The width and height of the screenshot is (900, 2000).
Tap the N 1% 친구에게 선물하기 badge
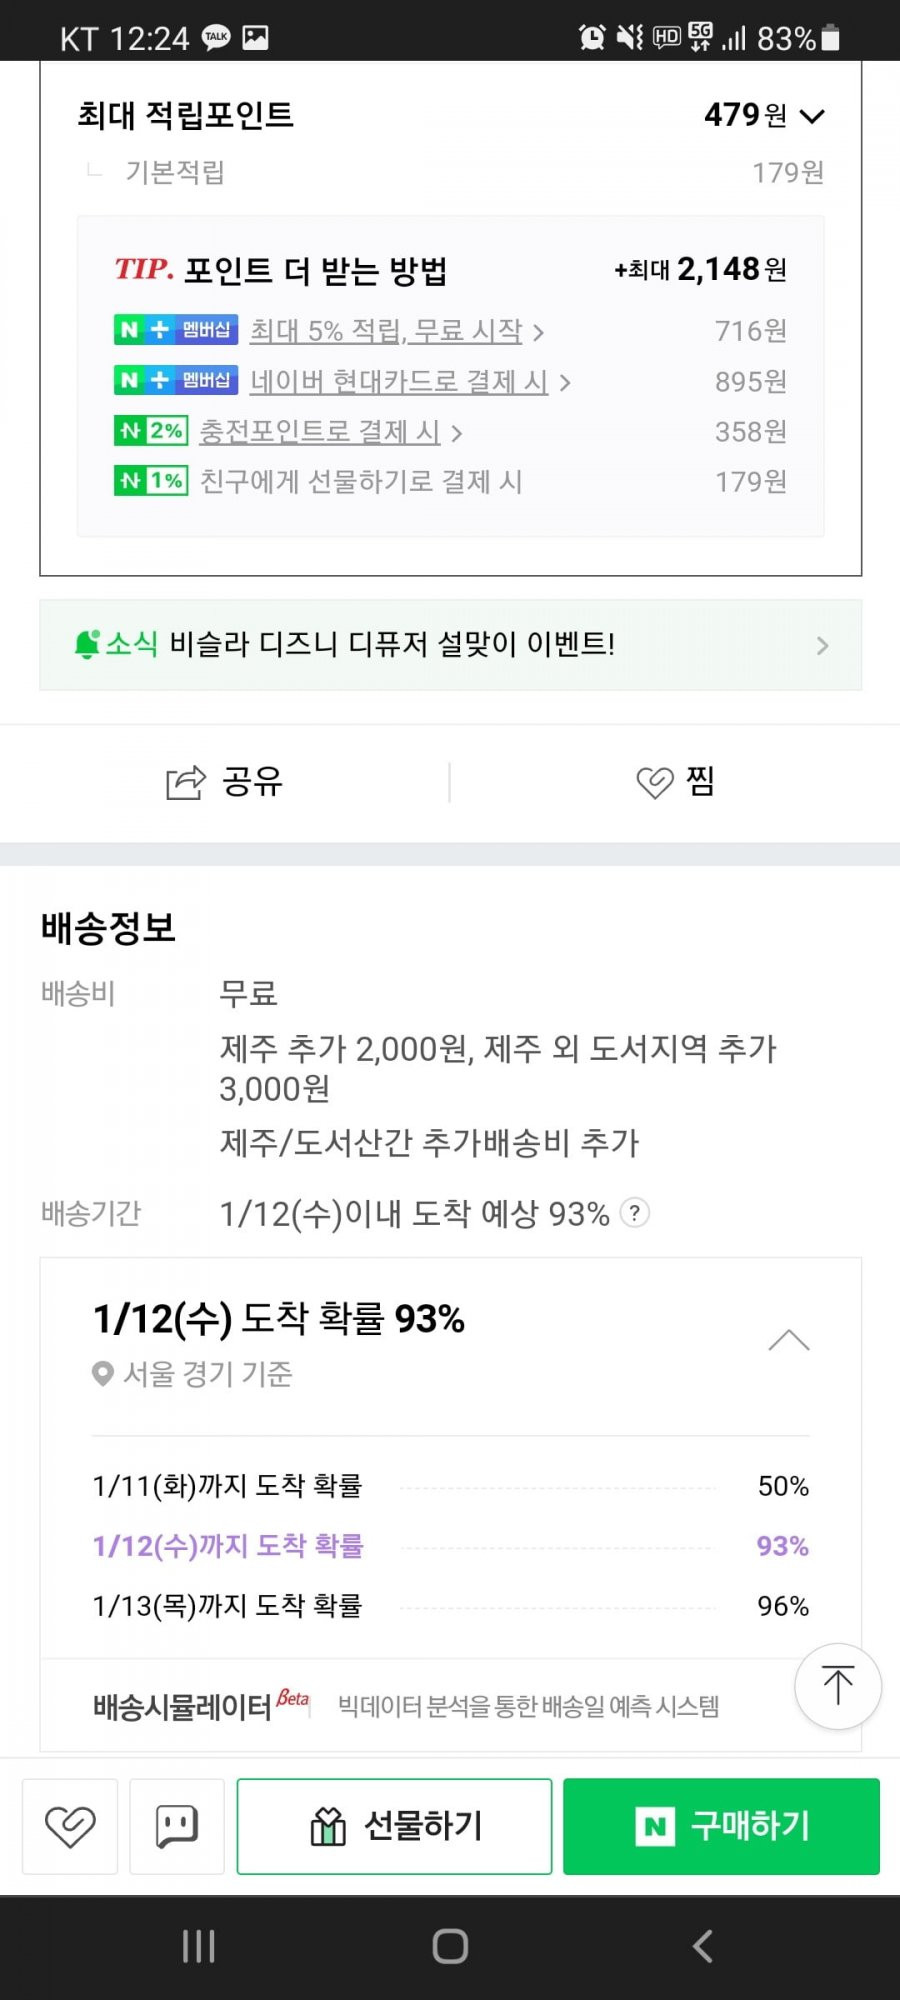[151, 481]
